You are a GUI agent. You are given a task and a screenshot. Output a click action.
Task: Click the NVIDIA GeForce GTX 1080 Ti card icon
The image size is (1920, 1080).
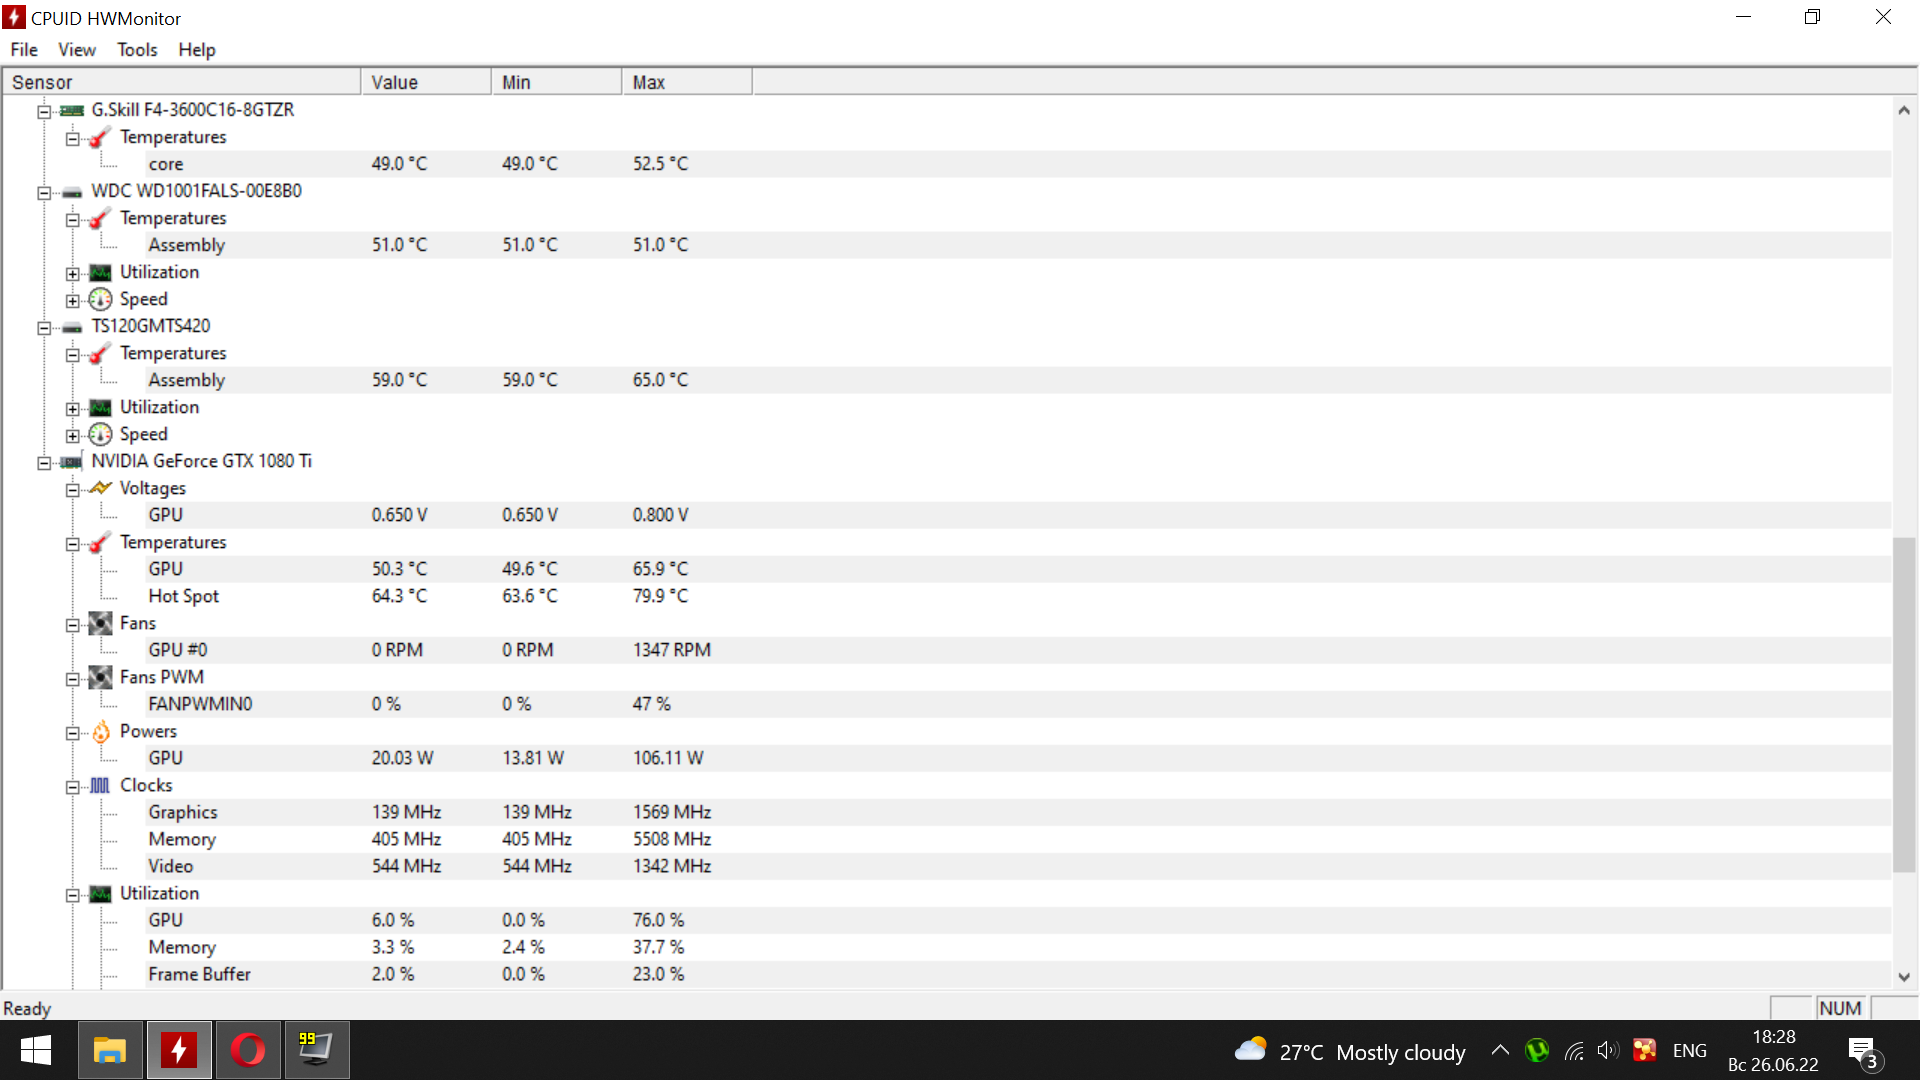[x=71, y=462]
